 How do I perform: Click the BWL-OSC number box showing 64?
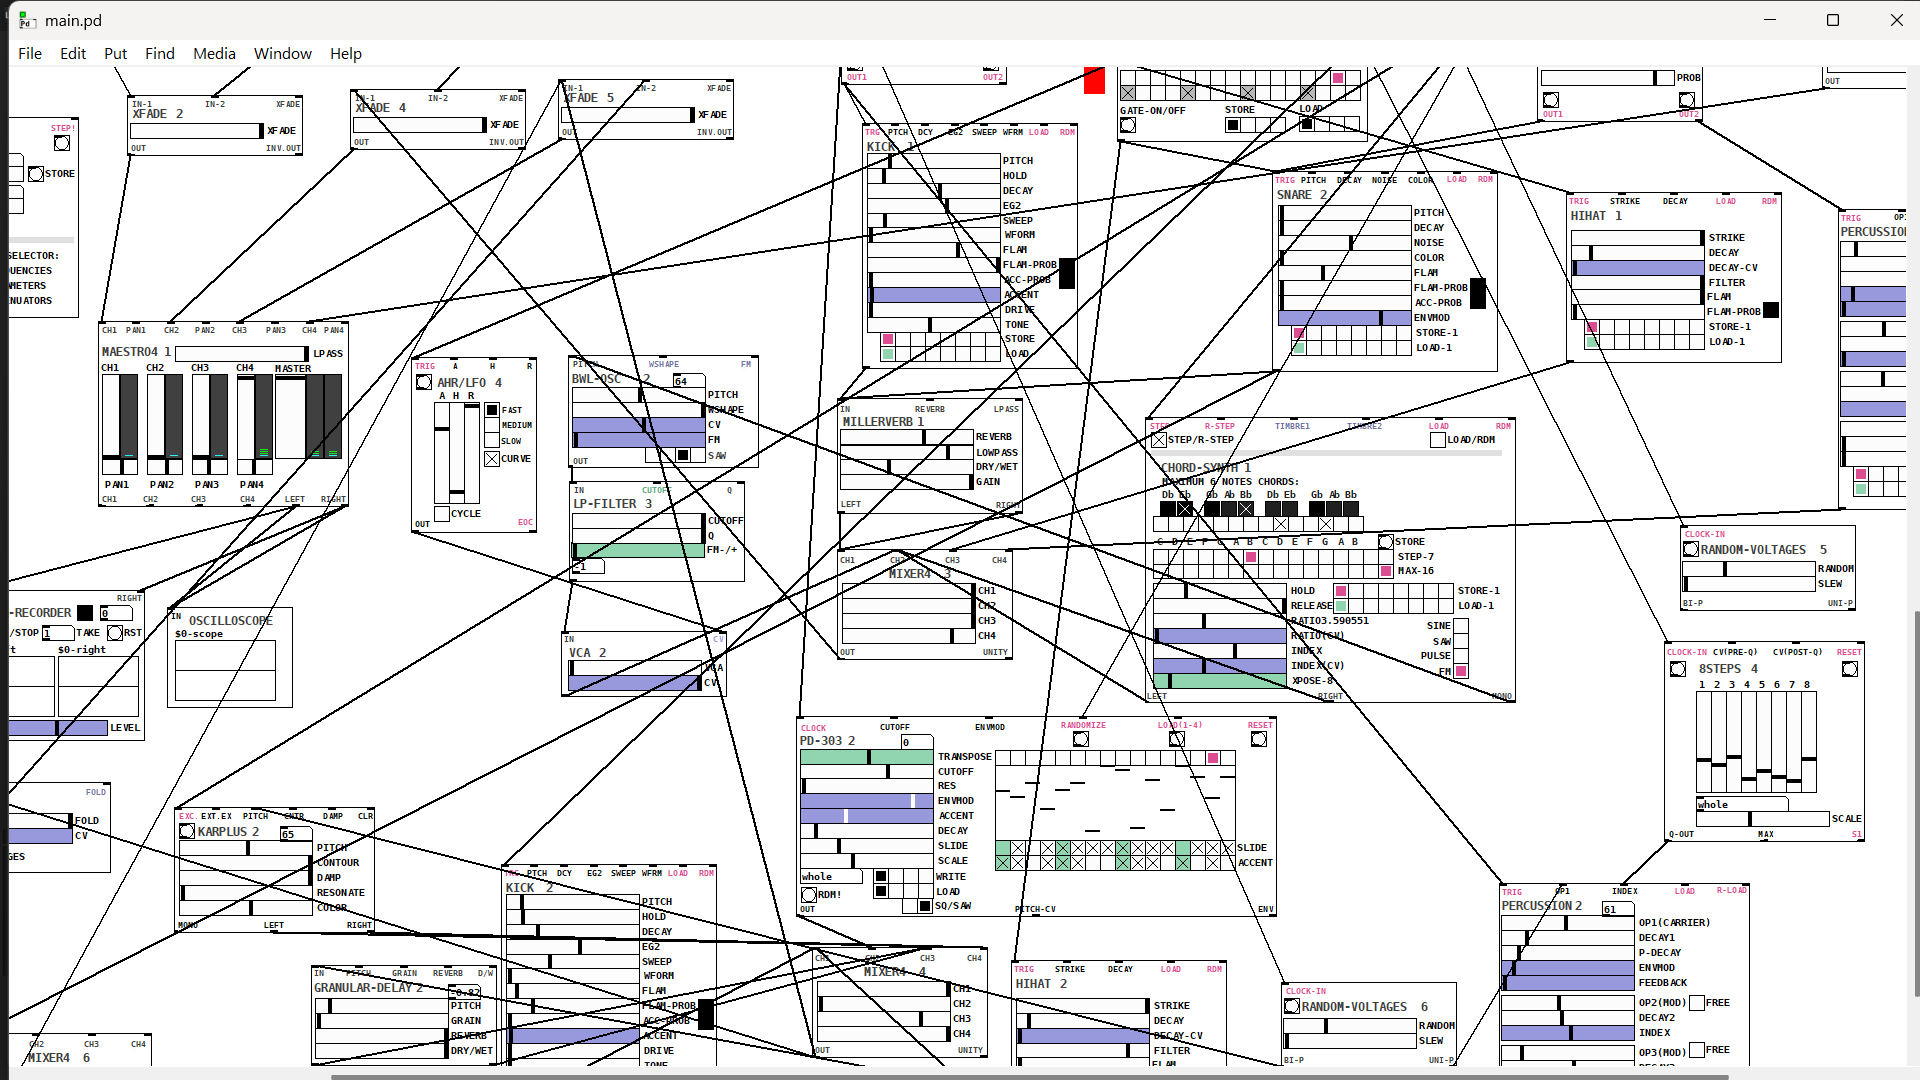(x=687, y=381)
